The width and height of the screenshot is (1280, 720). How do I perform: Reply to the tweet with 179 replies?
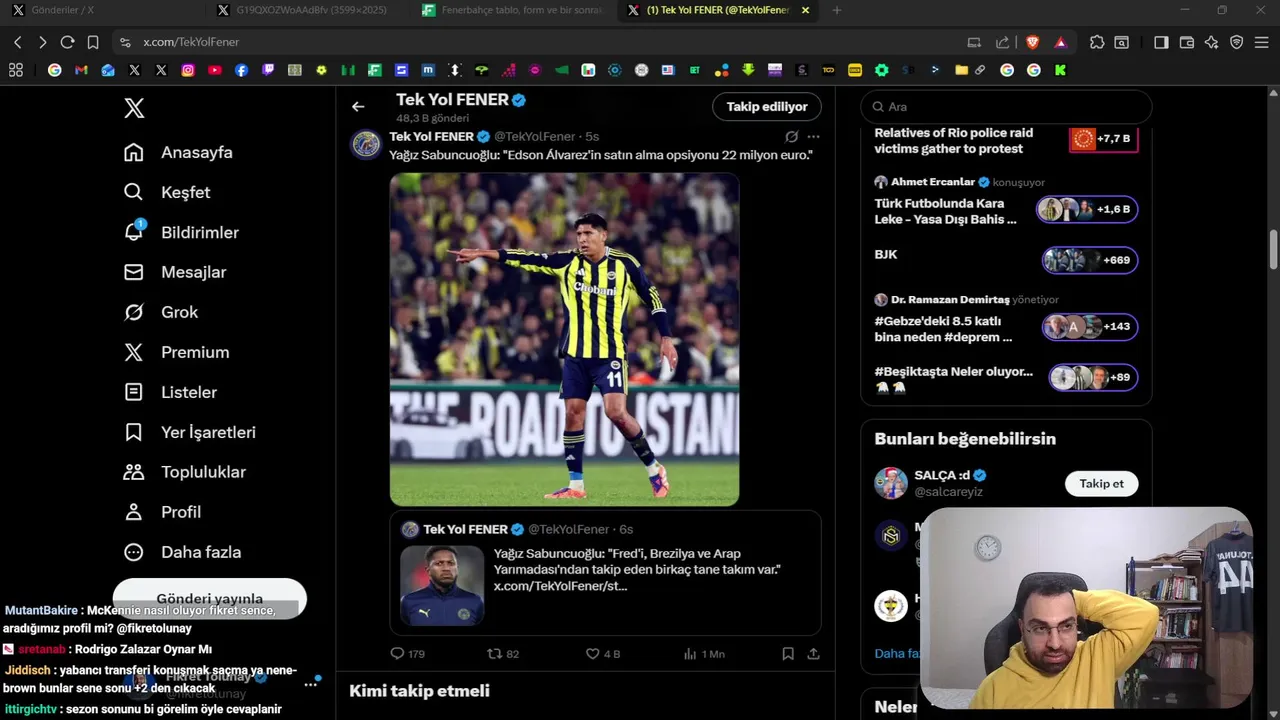click(x=407, y=653)
